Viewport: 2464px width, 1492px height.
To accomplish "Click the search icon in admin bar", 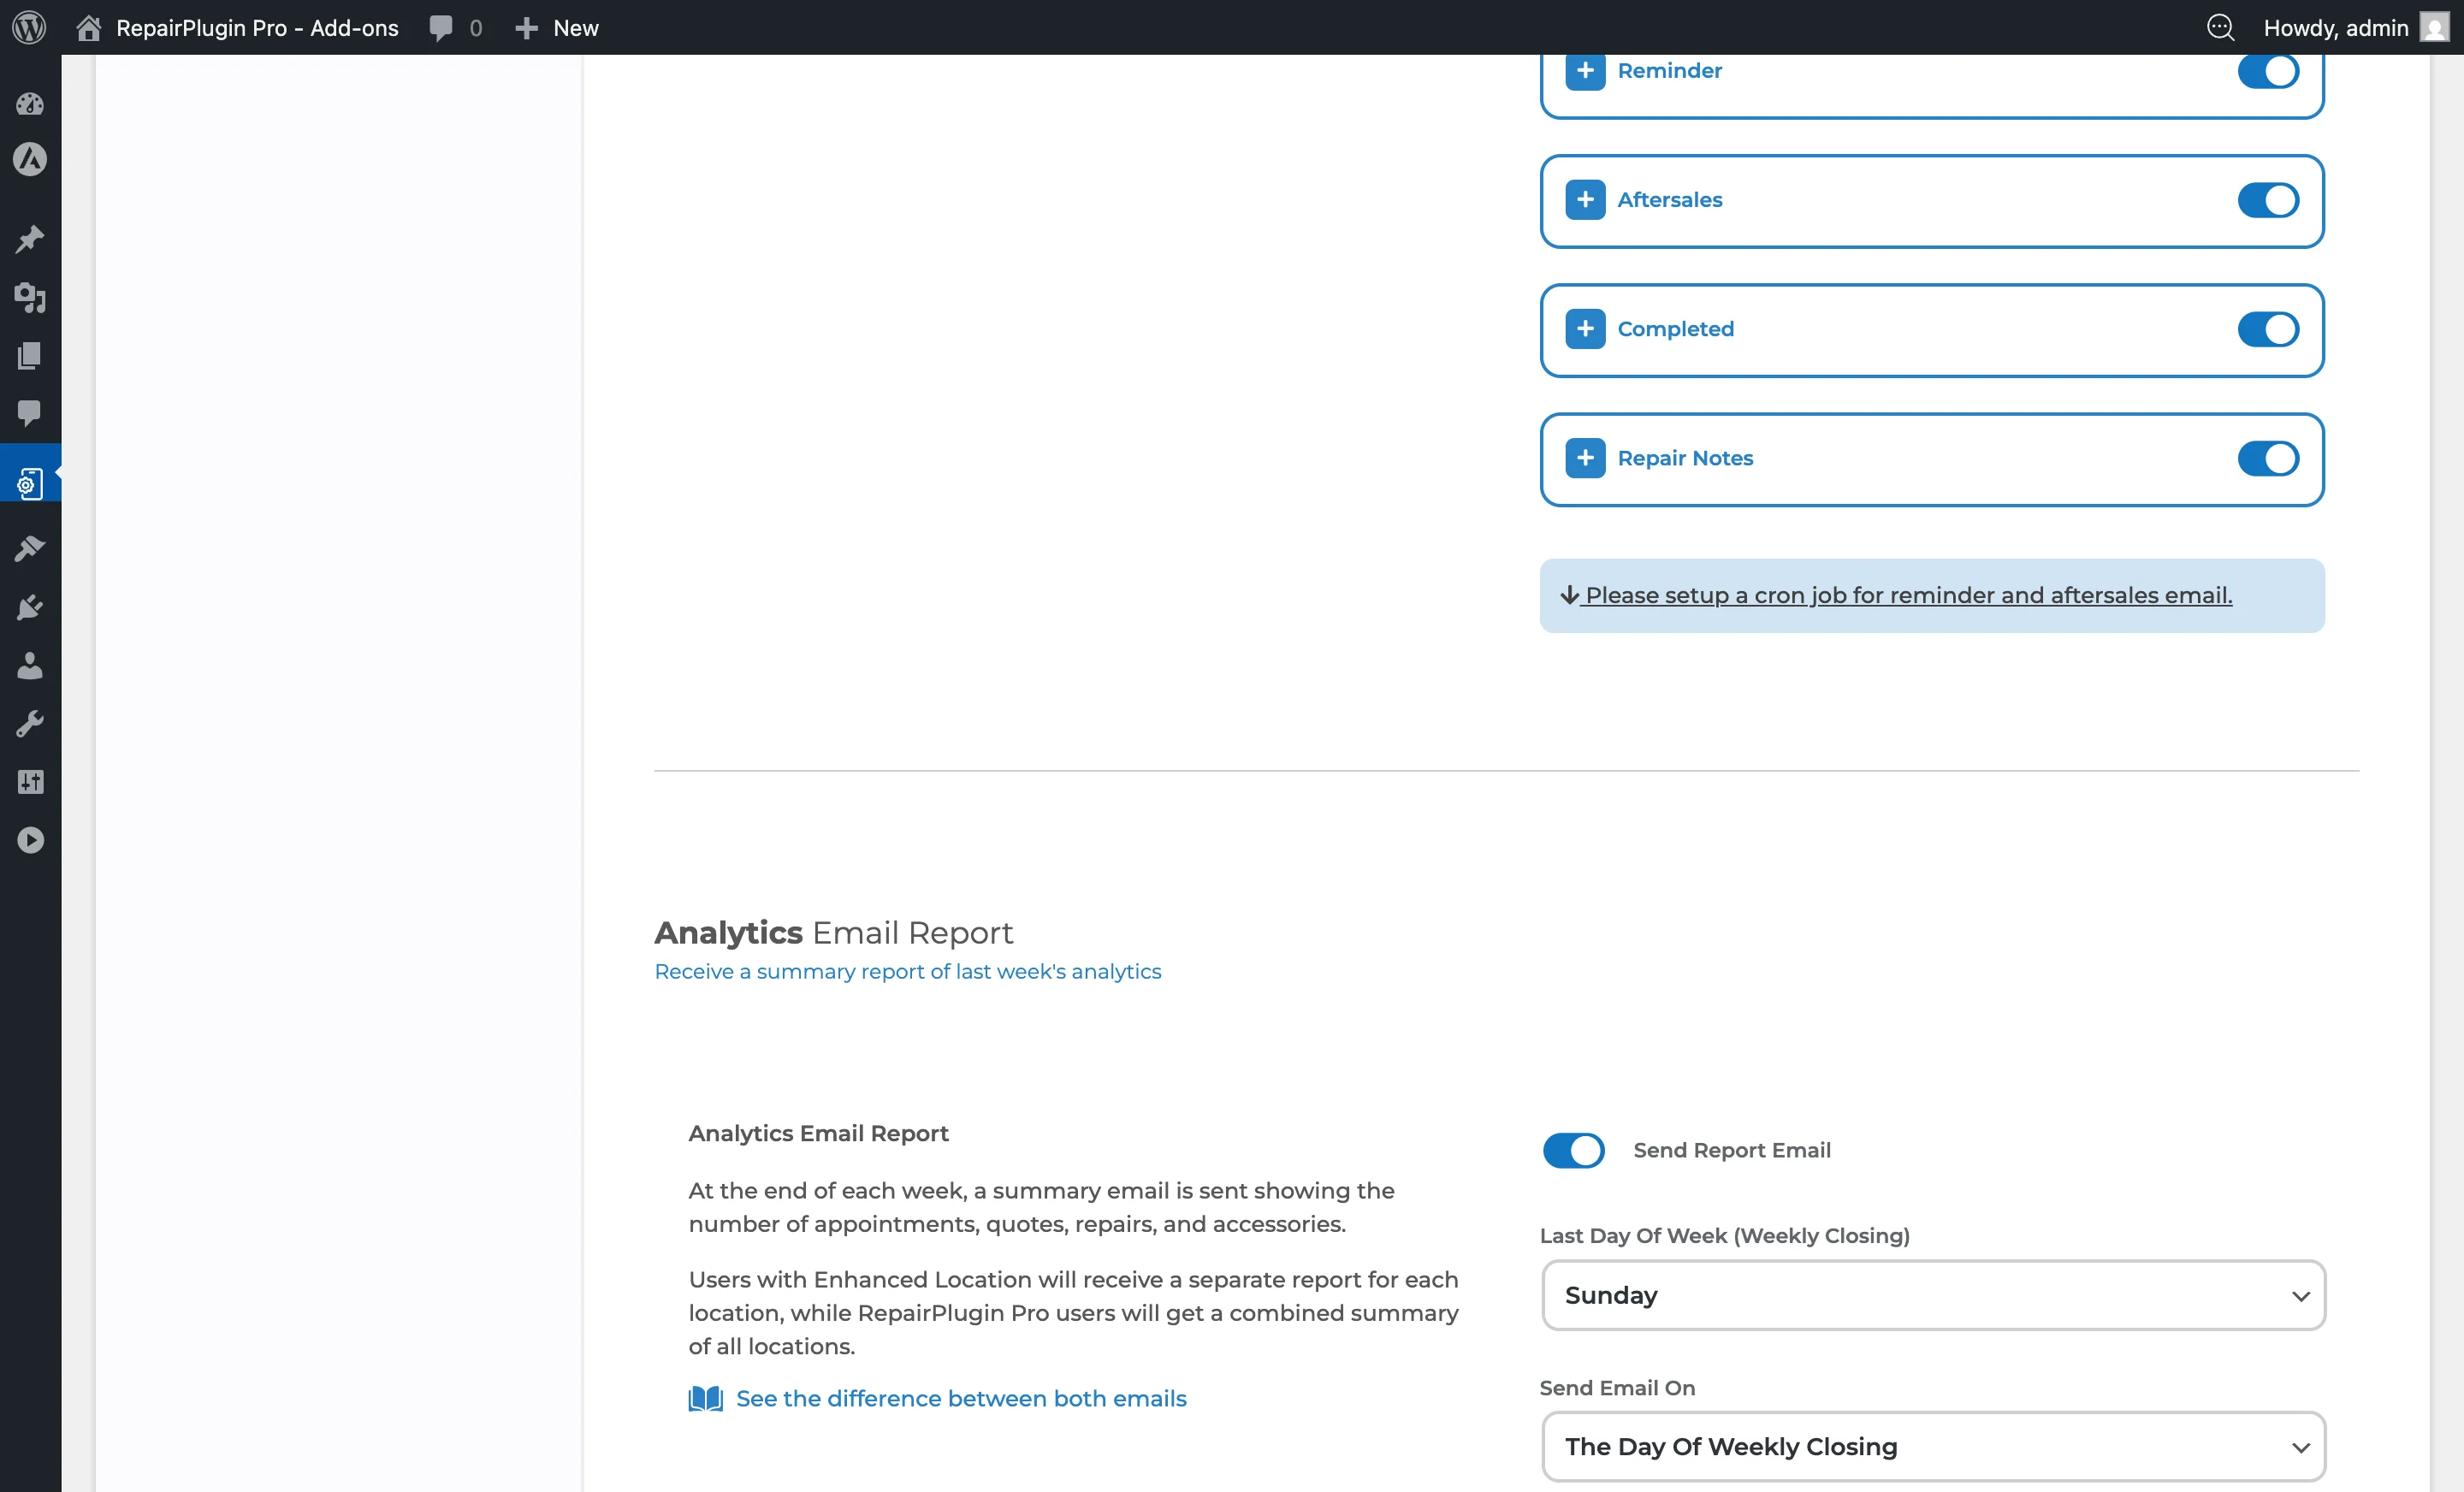I will [x=2220, y=27].
